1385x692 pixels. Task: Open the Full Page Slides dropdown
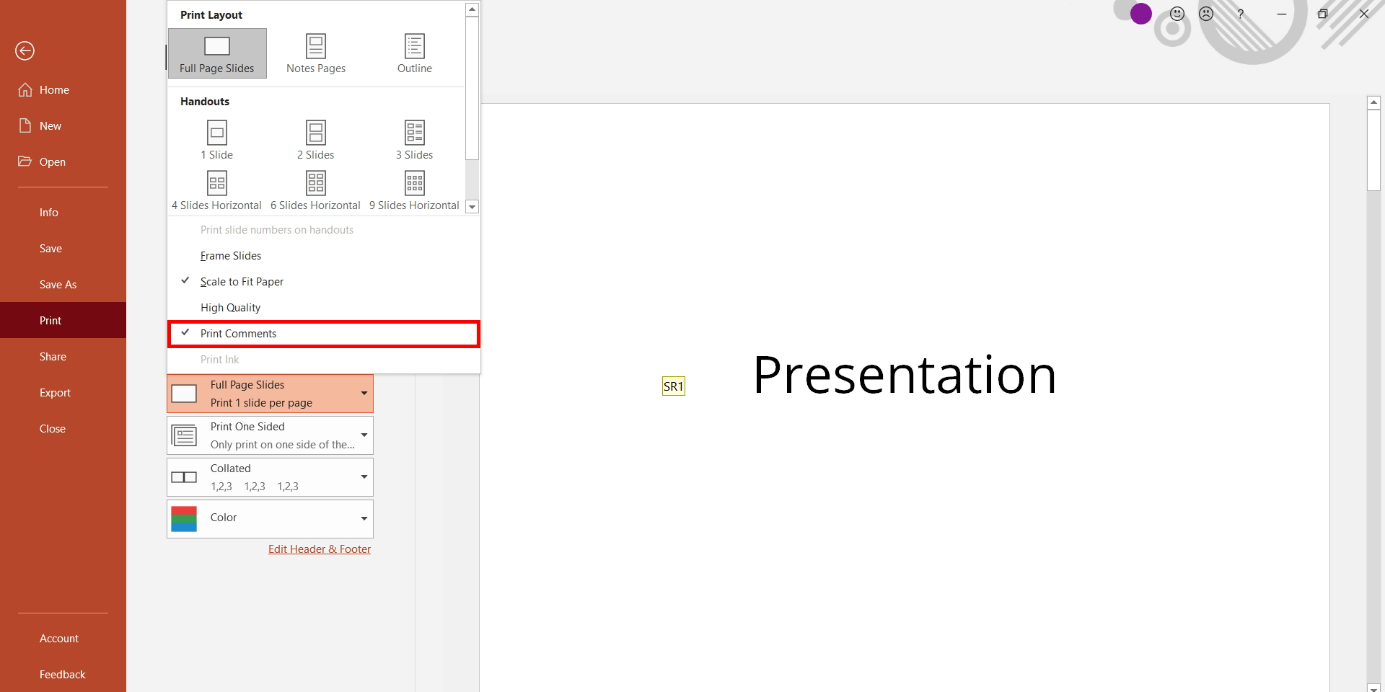pyautogui.click(x=270, y=394)
